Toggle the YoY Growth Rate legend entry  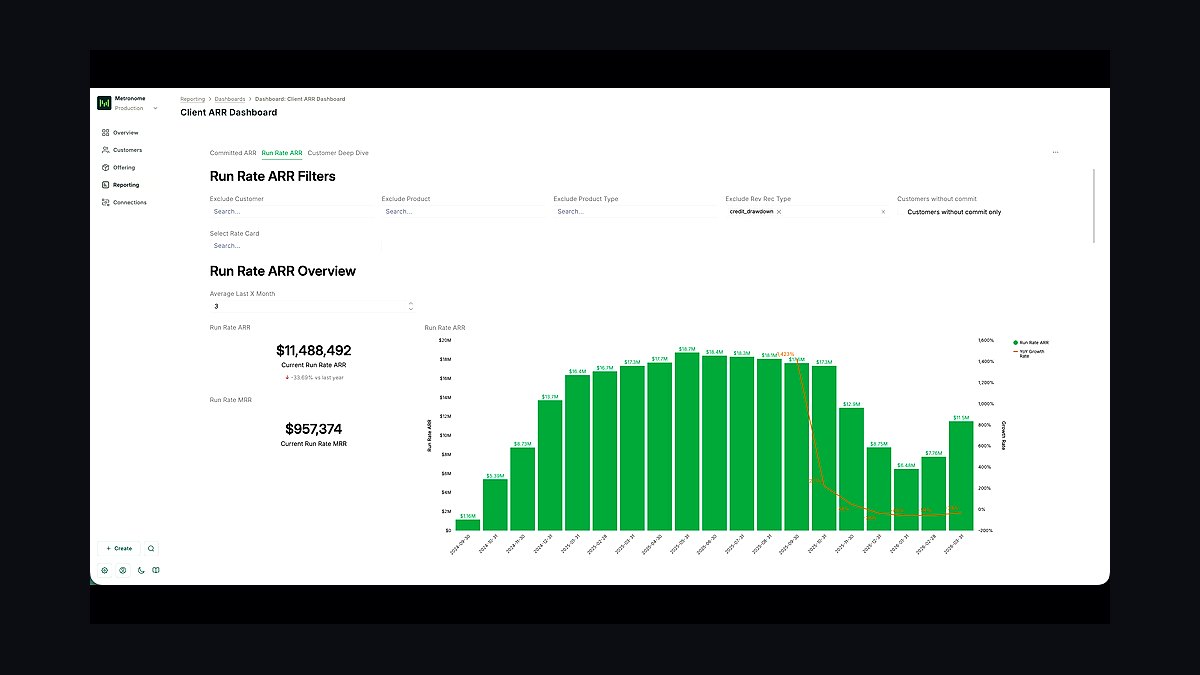tap(1030, 353)
